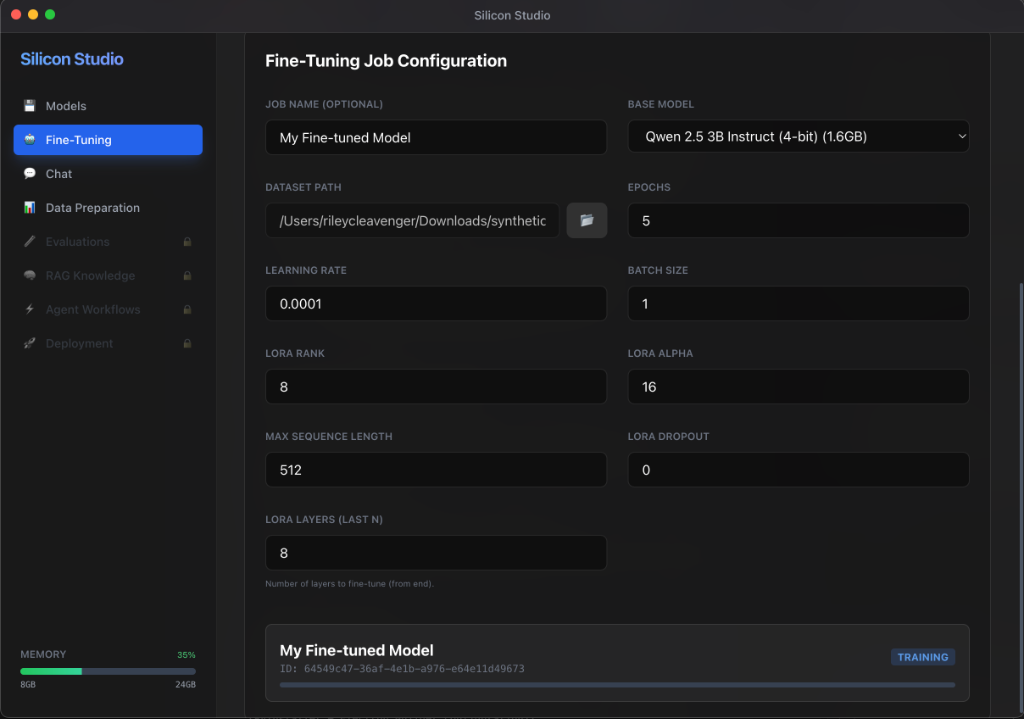
Task: Click the vertical scrollbar on the right
Action: point(1021,496)
